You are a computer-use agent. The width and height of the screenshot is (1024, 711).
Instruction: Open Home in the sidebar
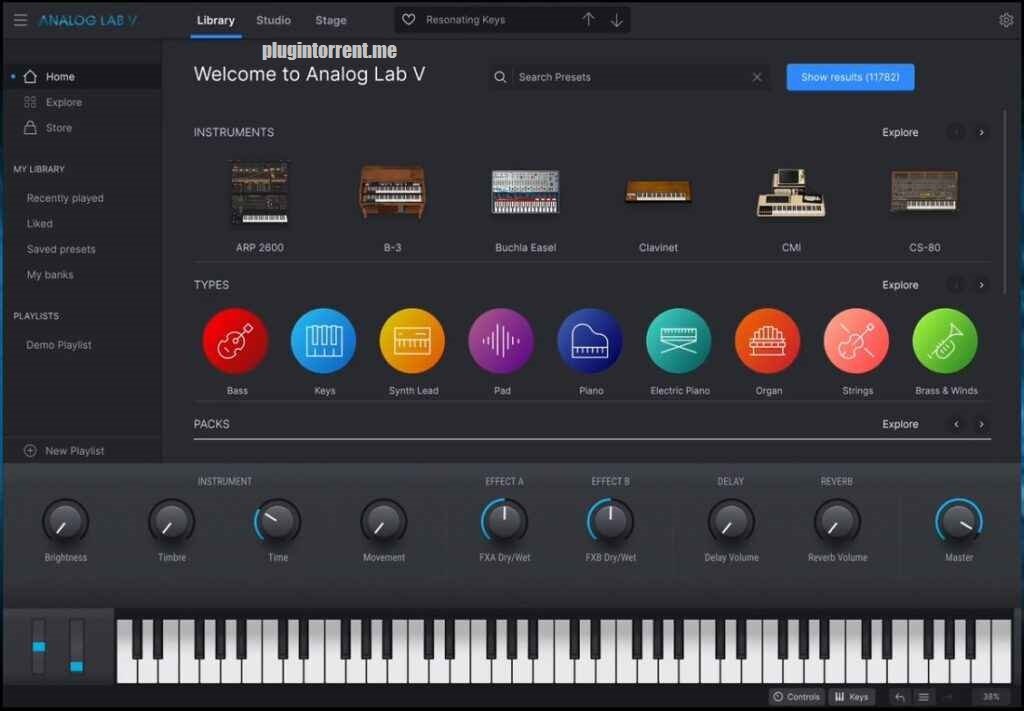(x=83, y=76)
